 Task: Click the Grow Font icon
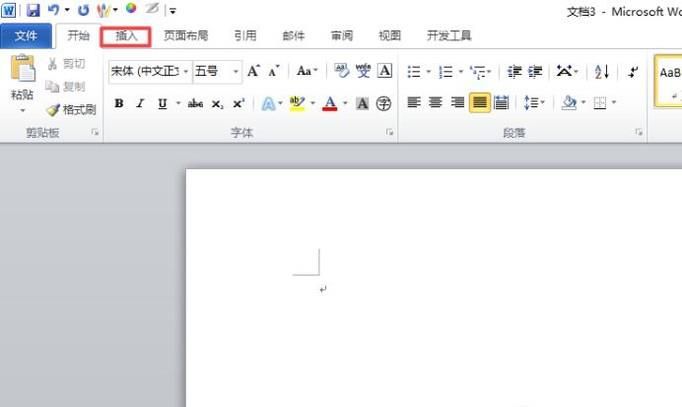click(254, 71)
